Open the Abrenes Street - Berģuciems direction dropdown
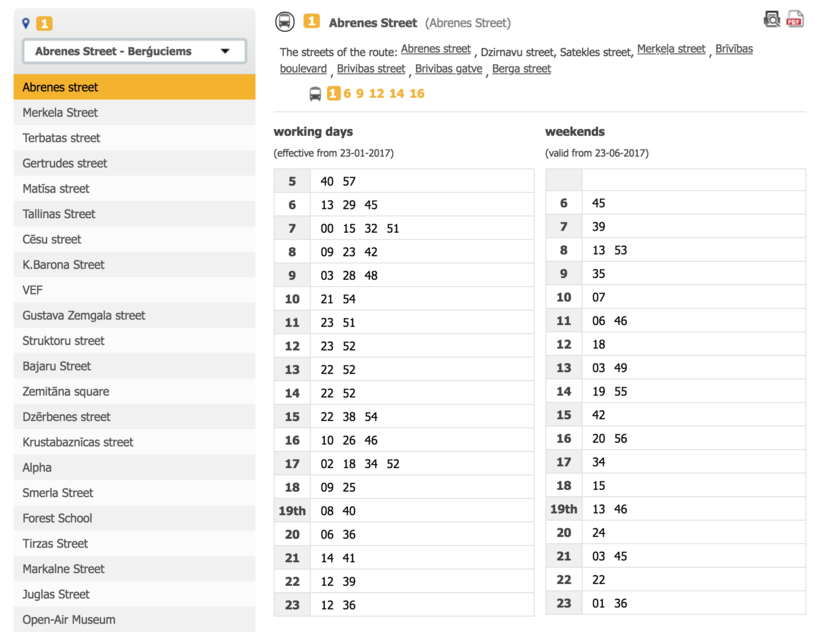This screenshot has height=632, width=820. point(135,51)
